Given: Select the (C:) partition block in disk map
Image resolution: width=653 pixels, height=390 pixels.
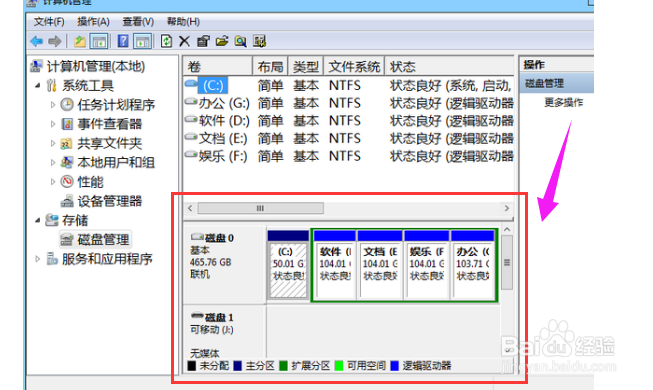Looking at the screenshot, I should pyautogui.click(x=288, y=265).
